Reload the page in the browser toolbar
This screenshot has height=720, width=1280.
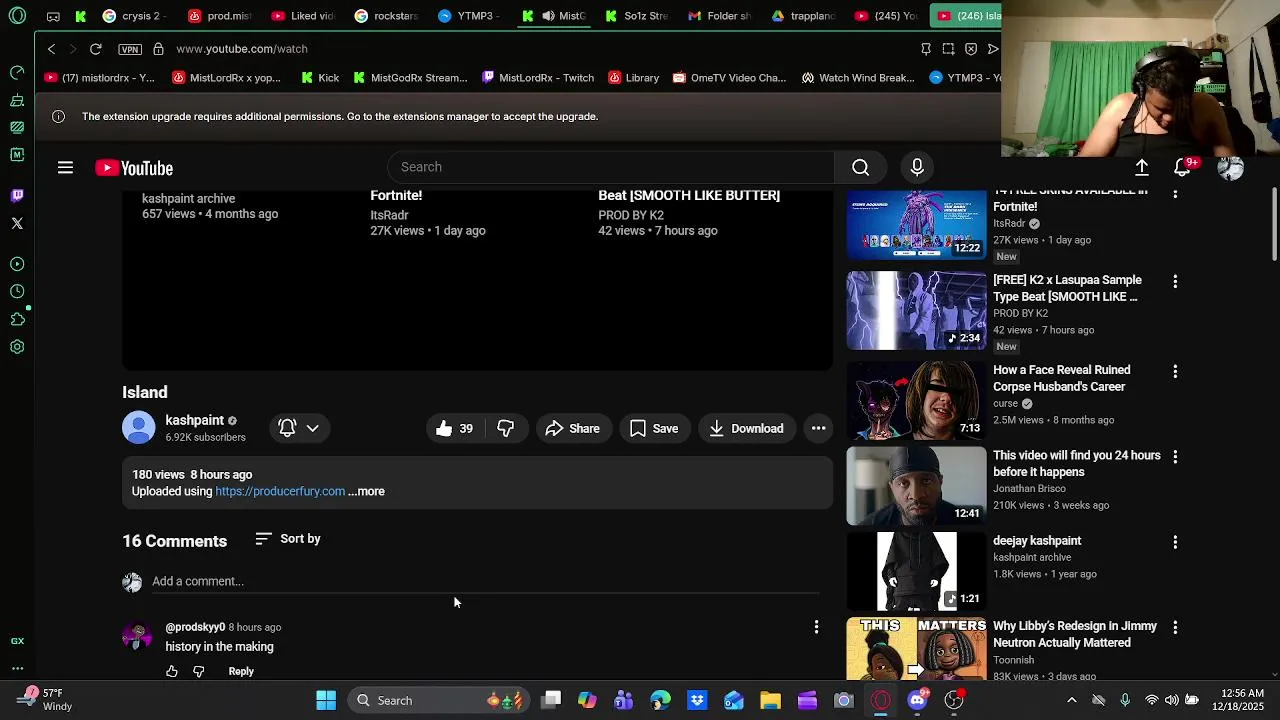pyautogui.click(x=95, y=49)
